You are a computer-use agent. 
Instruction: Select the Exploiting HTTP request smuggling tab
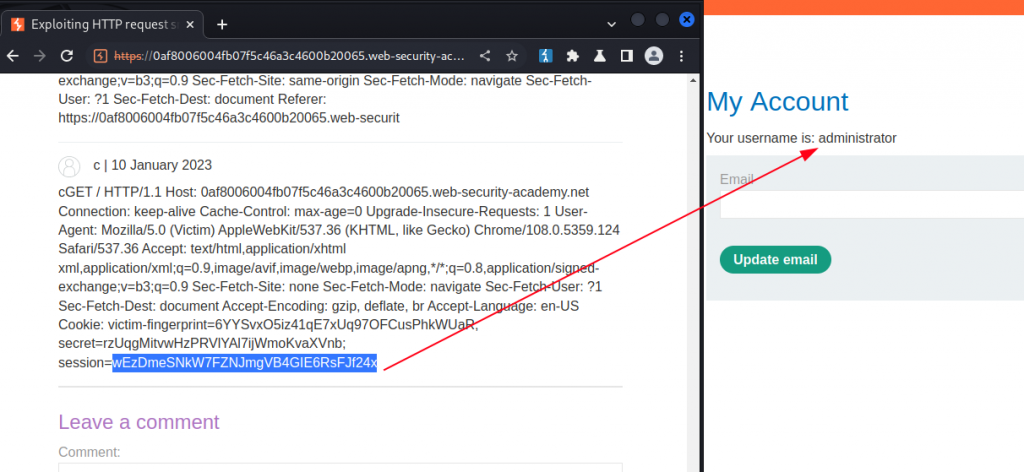[104, 25]
